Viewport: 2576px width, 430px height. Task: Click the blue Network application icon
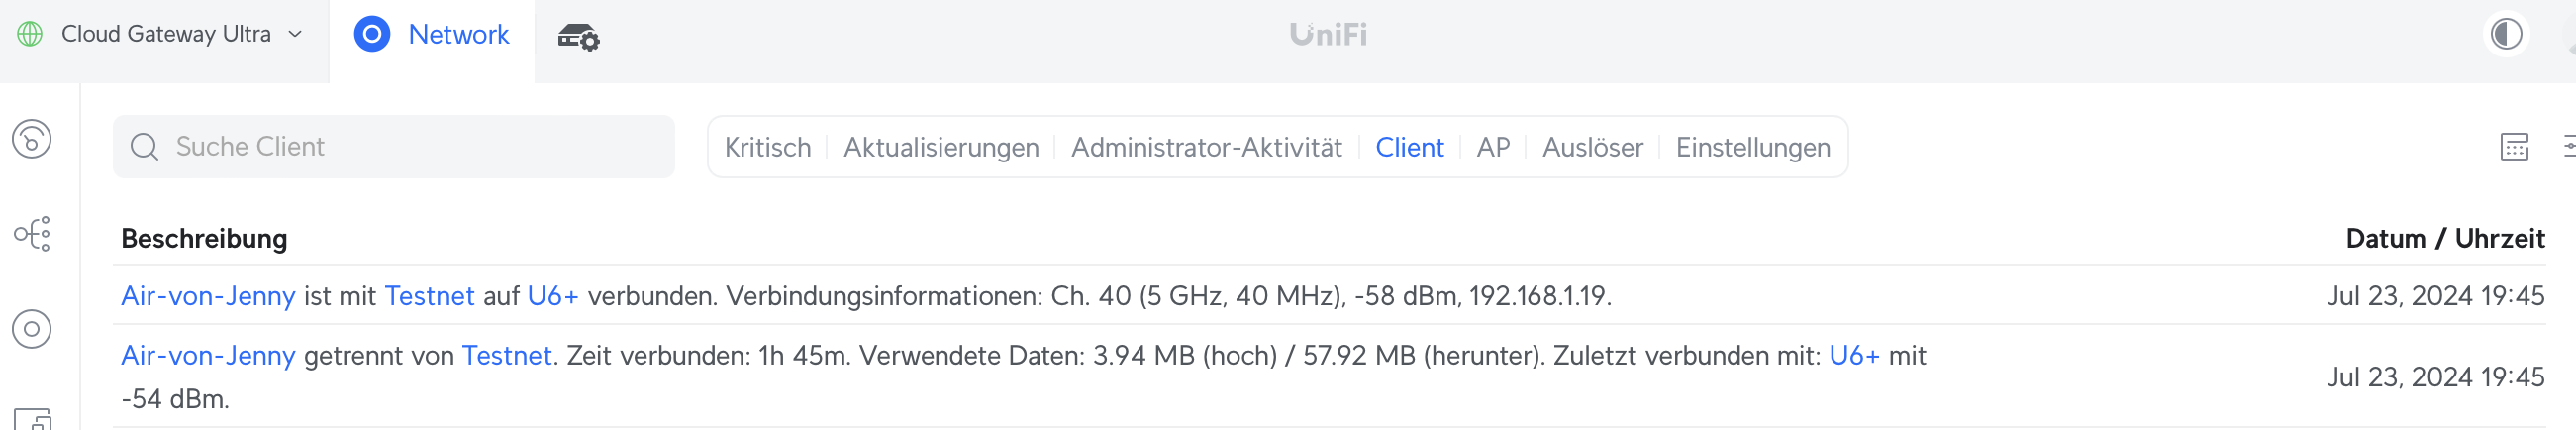click(372, 34)
